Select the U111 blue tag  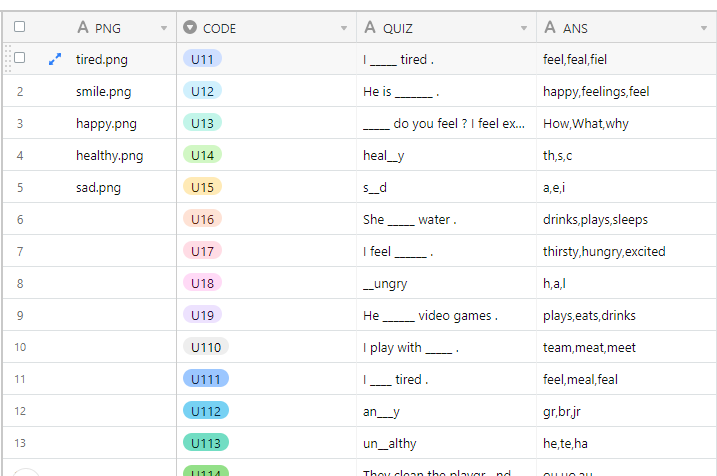[206, 379]
